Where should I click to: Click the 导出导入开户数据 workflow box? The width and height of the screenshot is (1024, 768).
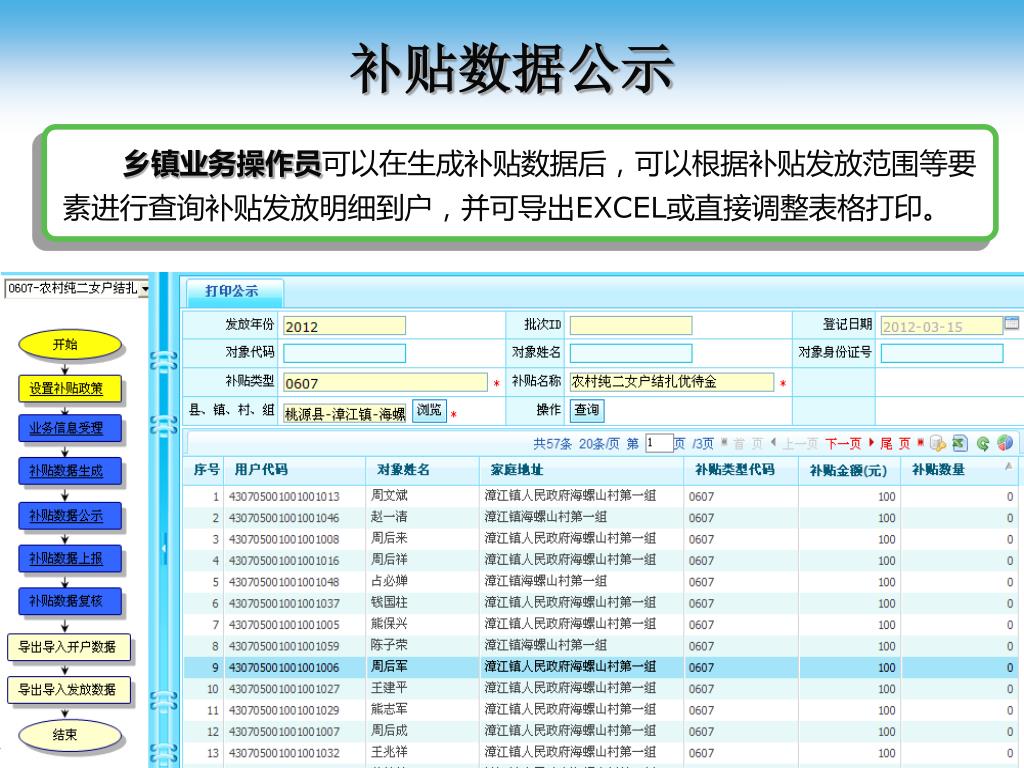point(68,648)
